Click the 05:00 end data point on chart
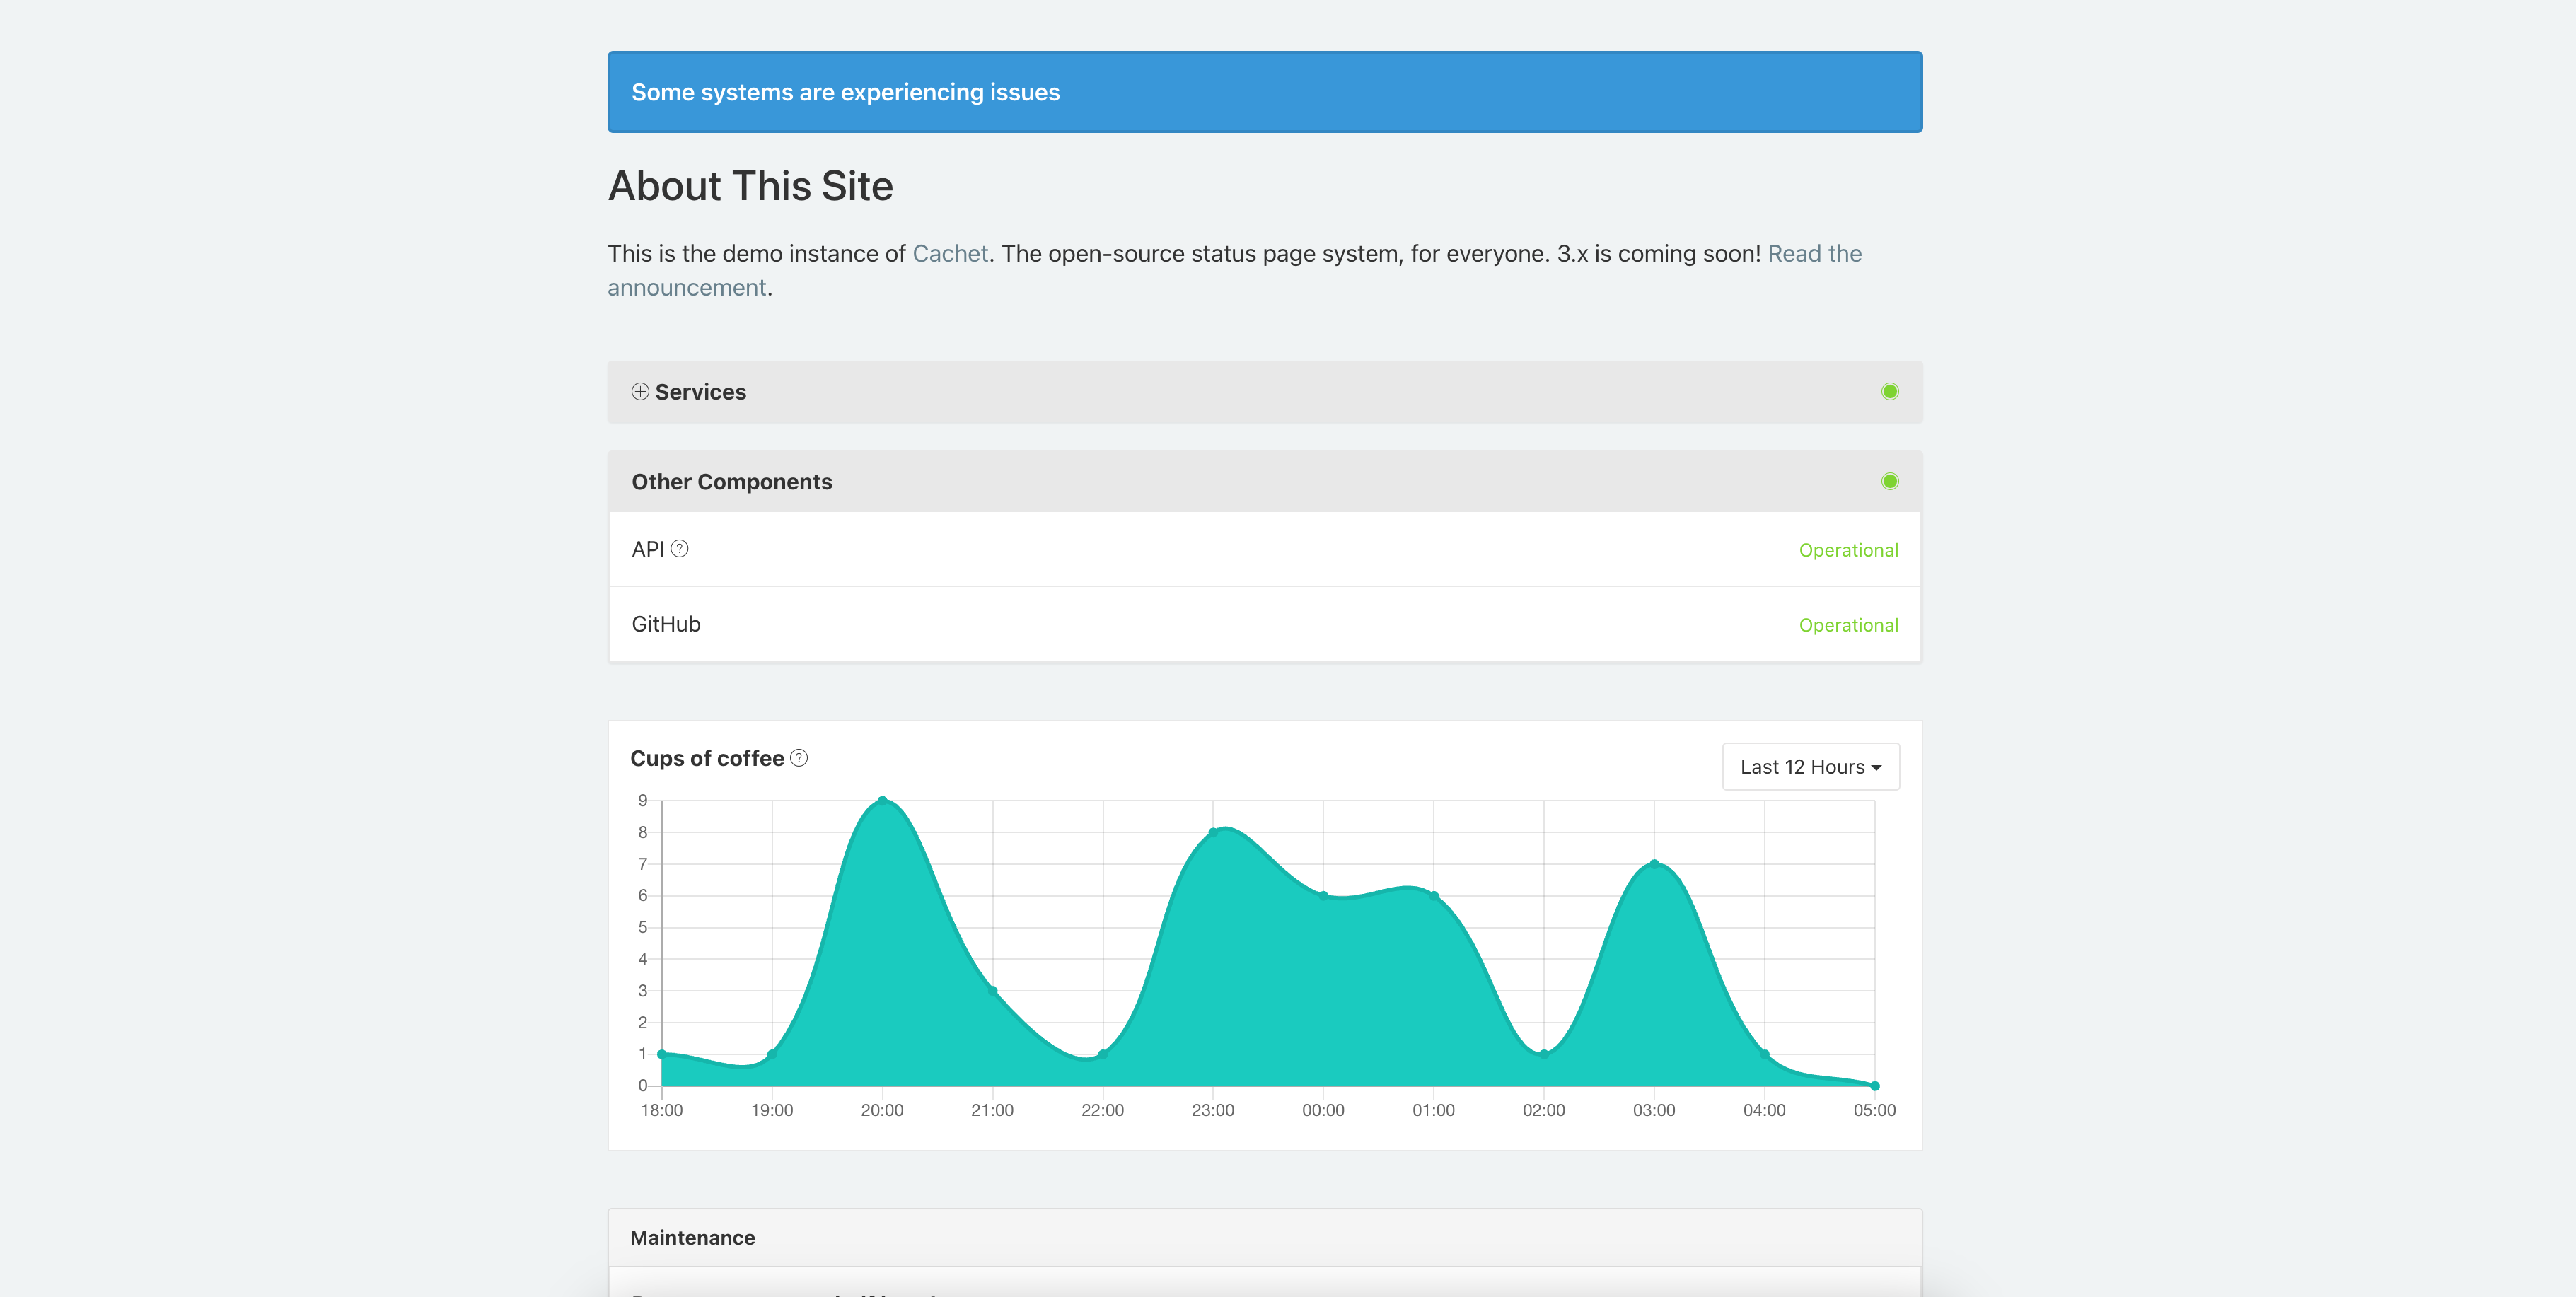Image resolution: width=2576 pixels, height=1297 pixels. click(1875, 1086)
